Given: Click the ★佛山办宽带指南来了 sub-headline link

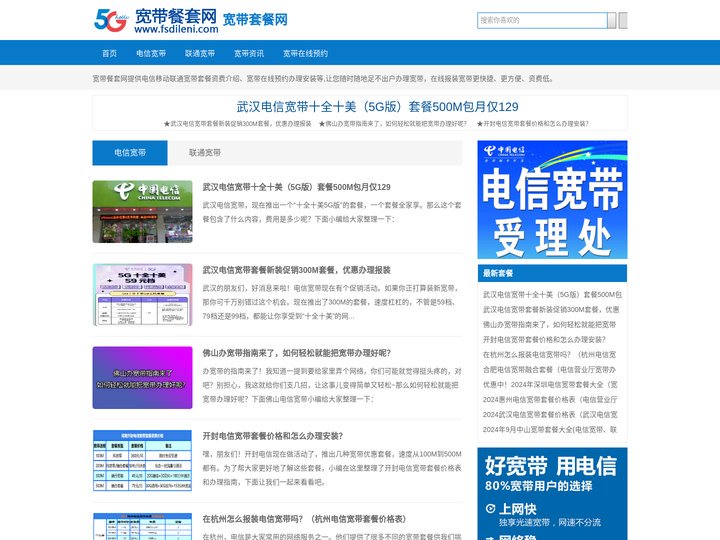Looking at the screenshot, I should [x=393, y=124].
